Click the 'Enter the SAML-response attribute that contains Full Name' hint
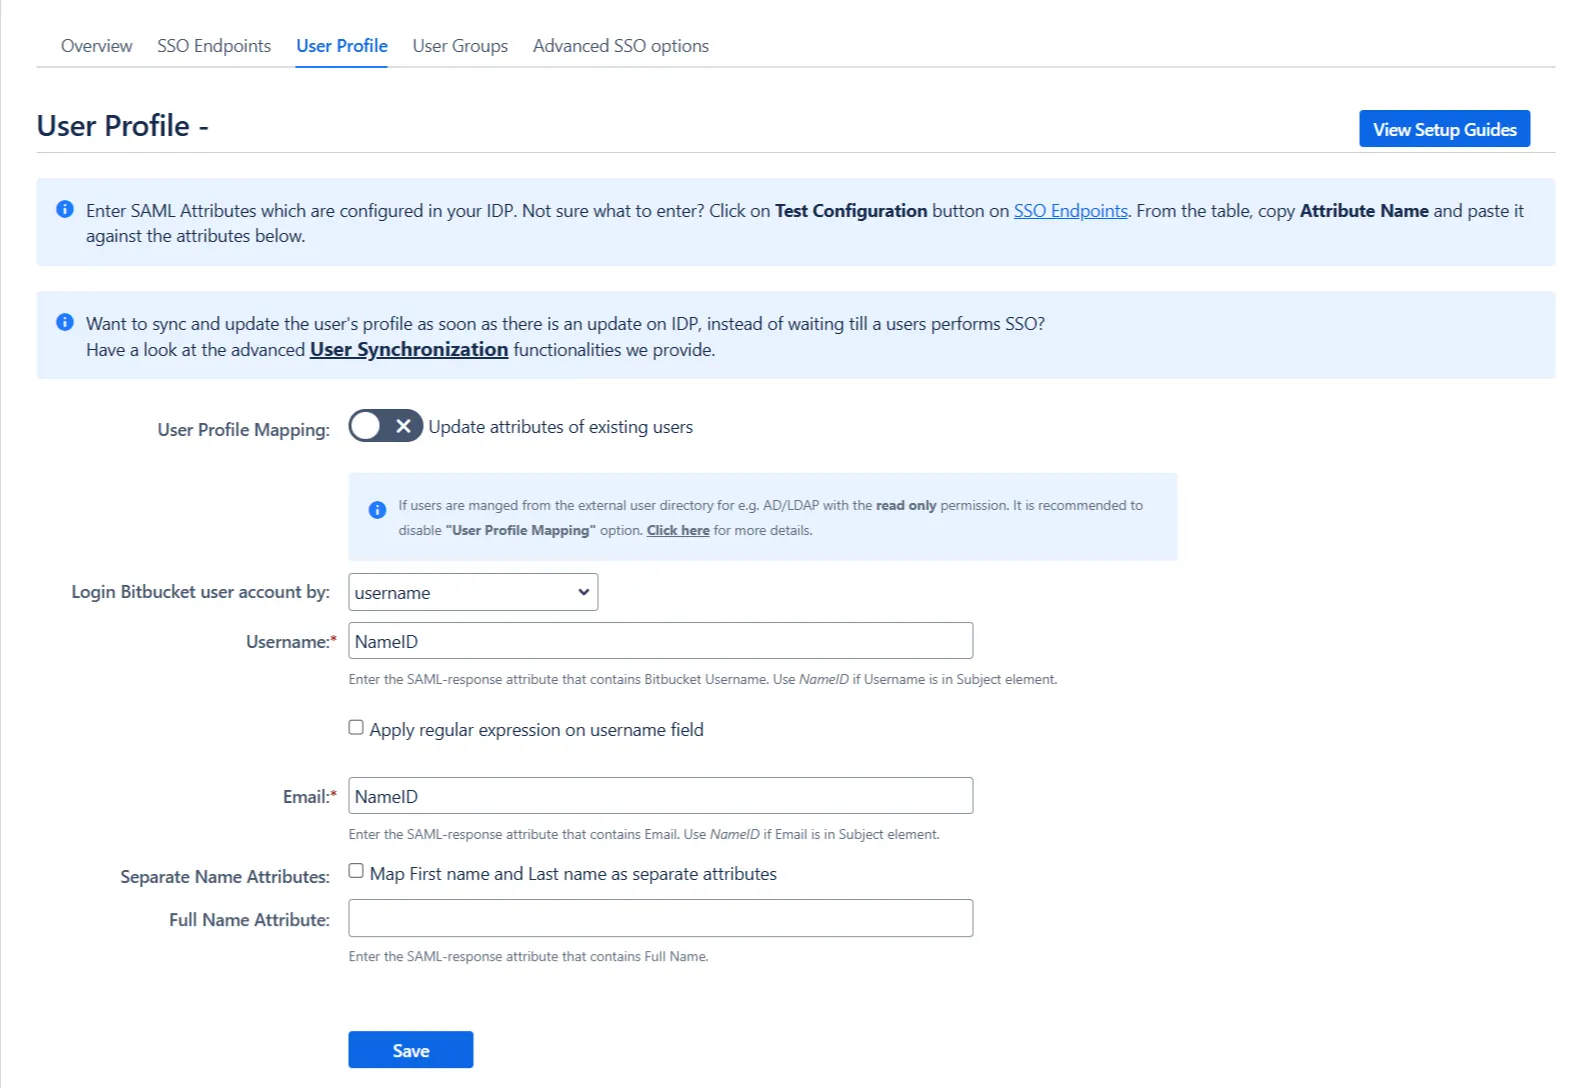1581x1088 pixels. click(x=528, y=956)
